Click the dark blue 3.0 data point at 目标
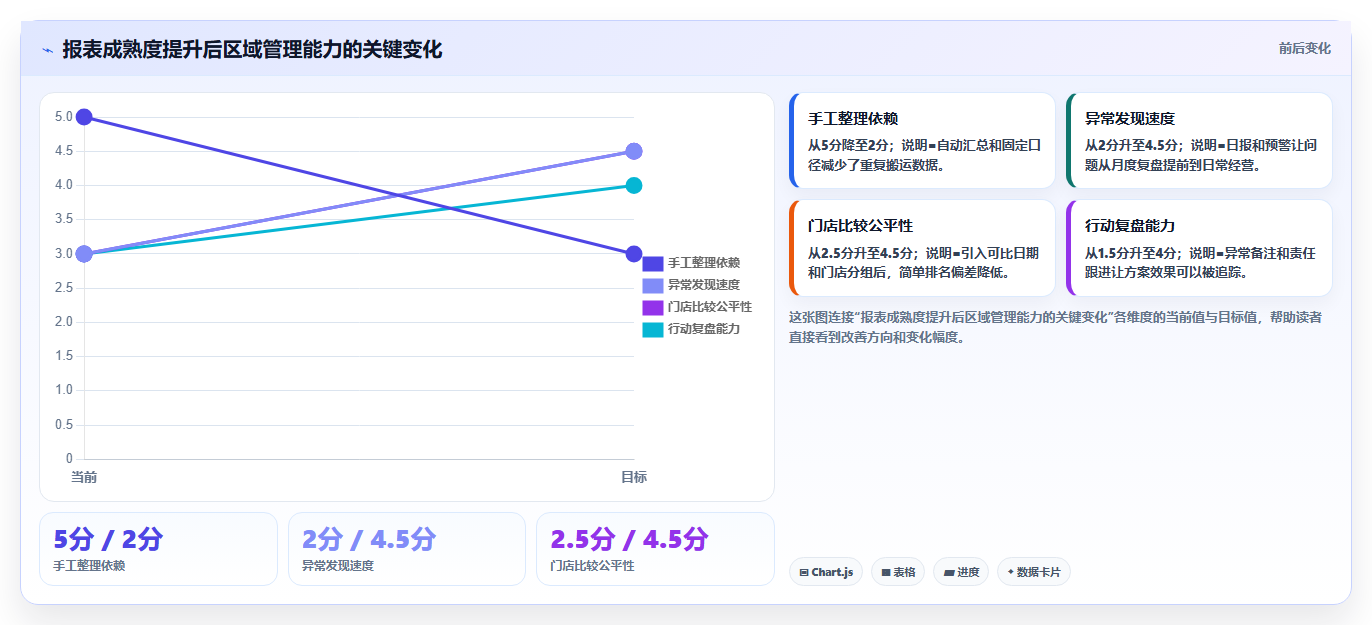The image size is (1372, 625). tap(634, 254)
